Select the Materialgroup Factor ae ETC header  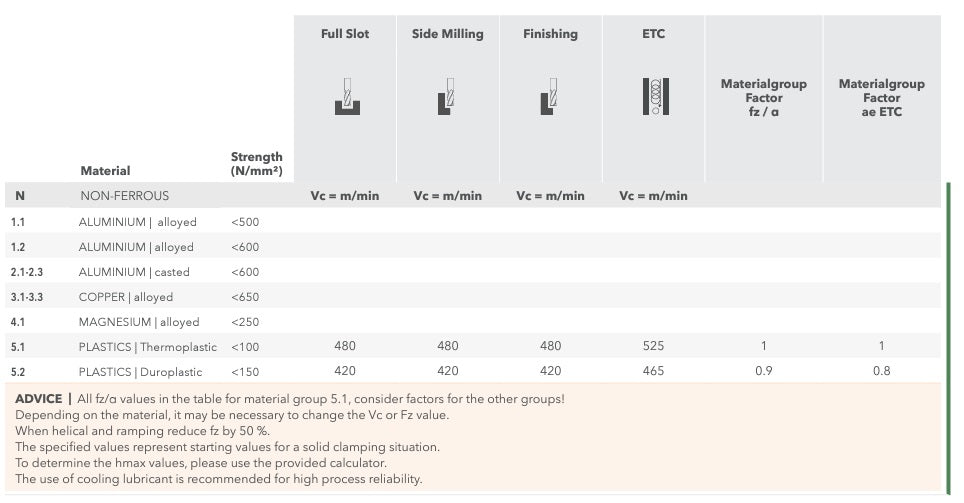(882, 98)
